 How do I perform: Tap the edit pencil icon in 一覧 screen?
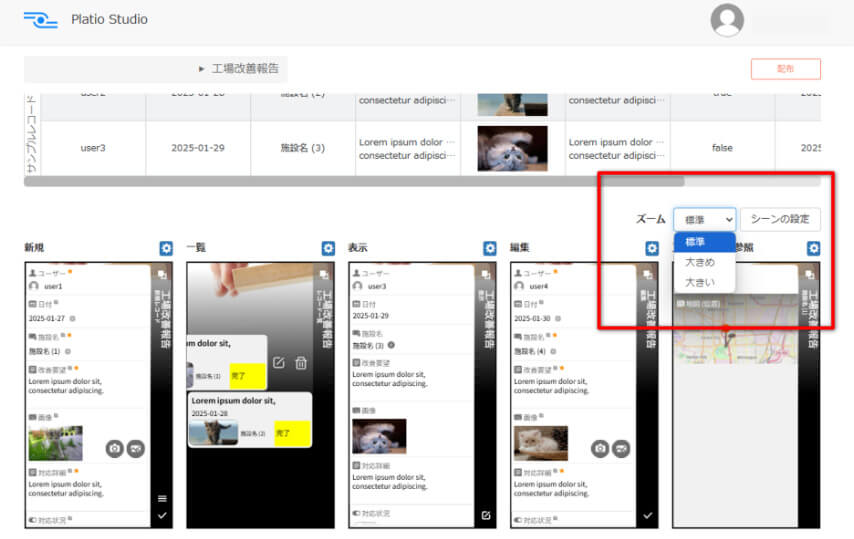(279, 362)
